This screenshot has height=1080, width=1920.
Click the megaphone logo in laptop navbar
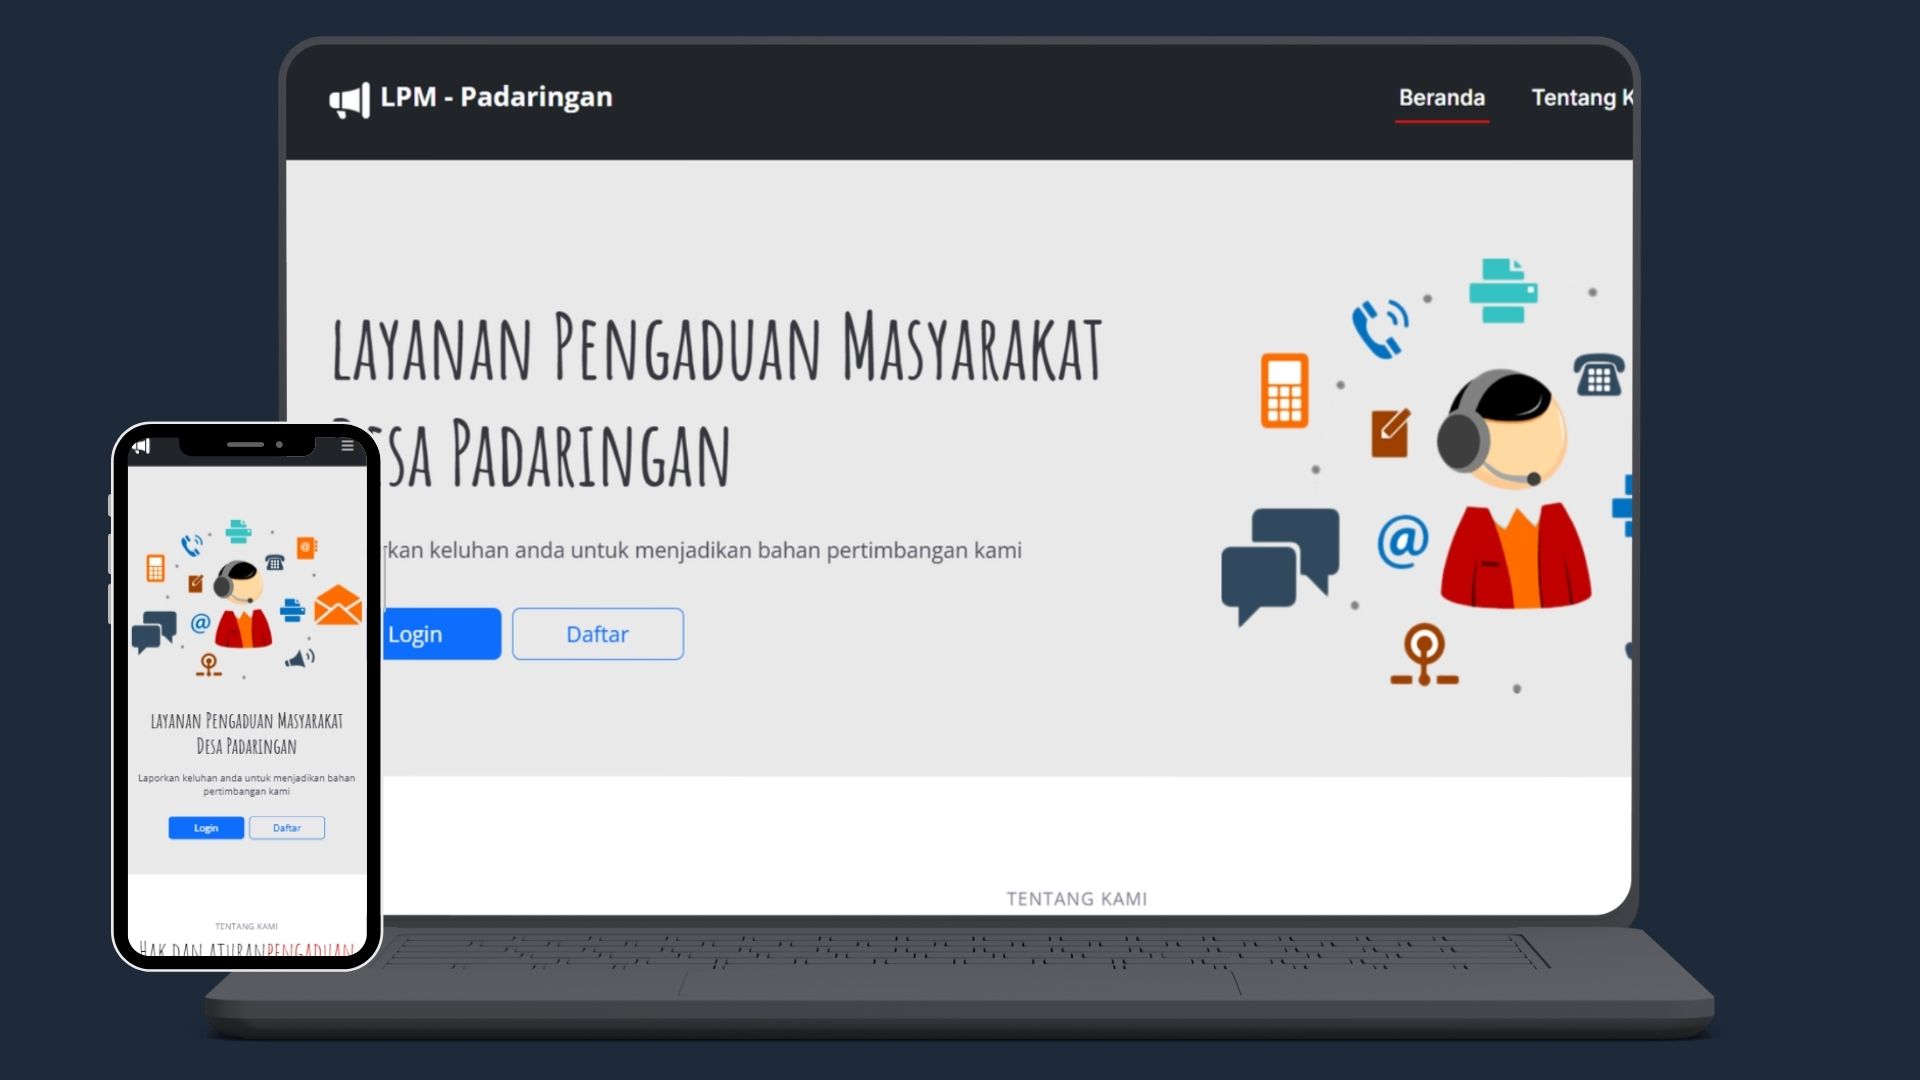coord(349,100)
